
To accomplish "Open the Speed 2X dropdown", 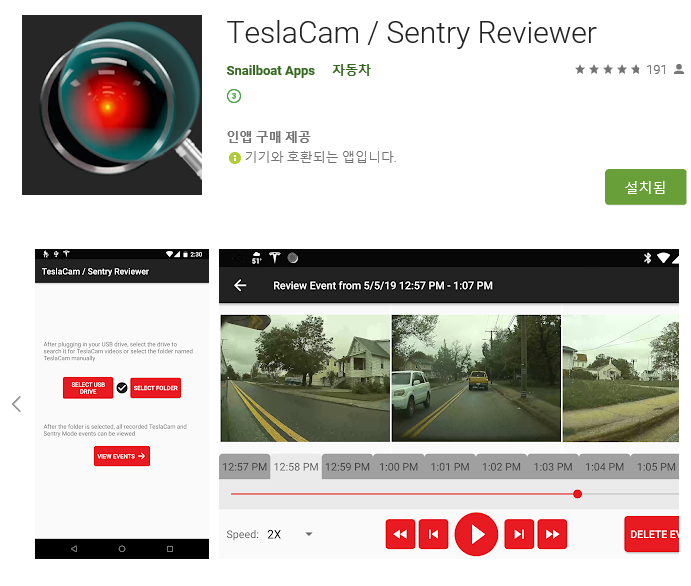I will tap(290, 534).
